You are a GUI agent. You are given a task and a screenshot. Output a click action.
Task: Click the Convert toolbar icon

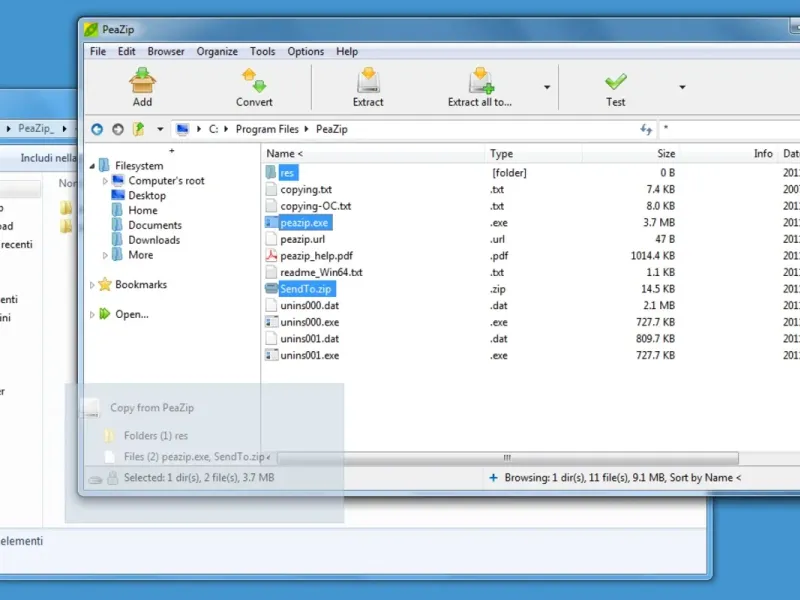(x=254, y=80)
